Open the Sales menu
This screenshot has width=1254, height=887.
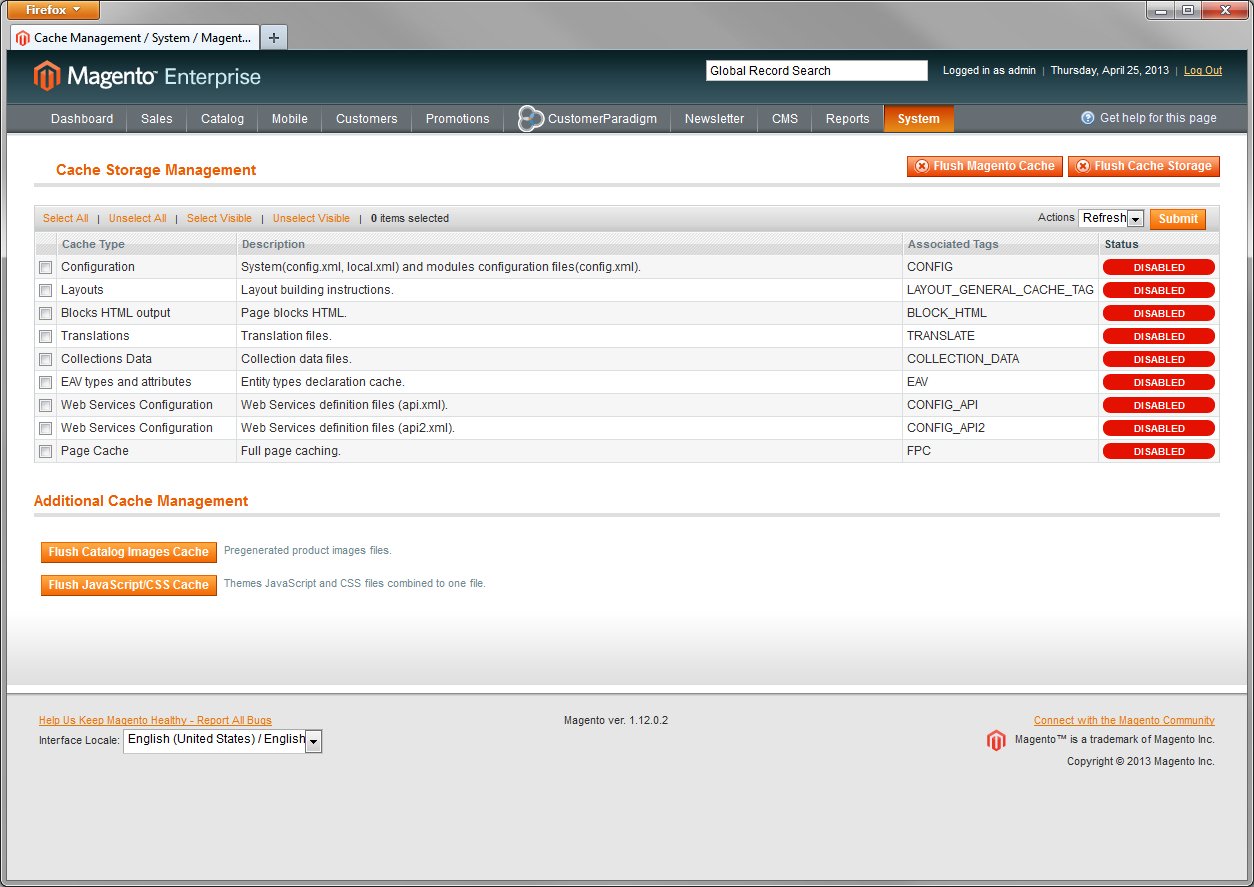[x=156, y=118]
